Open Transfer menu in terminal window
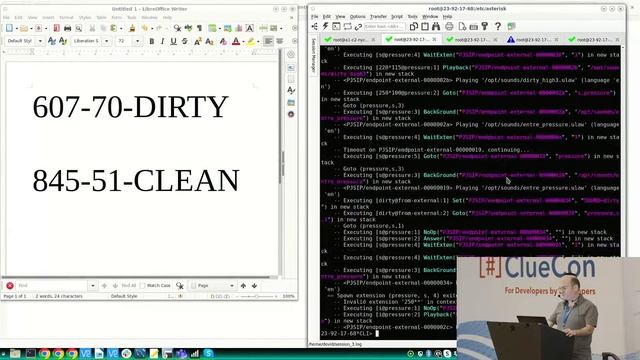This screenshot has height=360, width=640. click(x=378, y=17)
